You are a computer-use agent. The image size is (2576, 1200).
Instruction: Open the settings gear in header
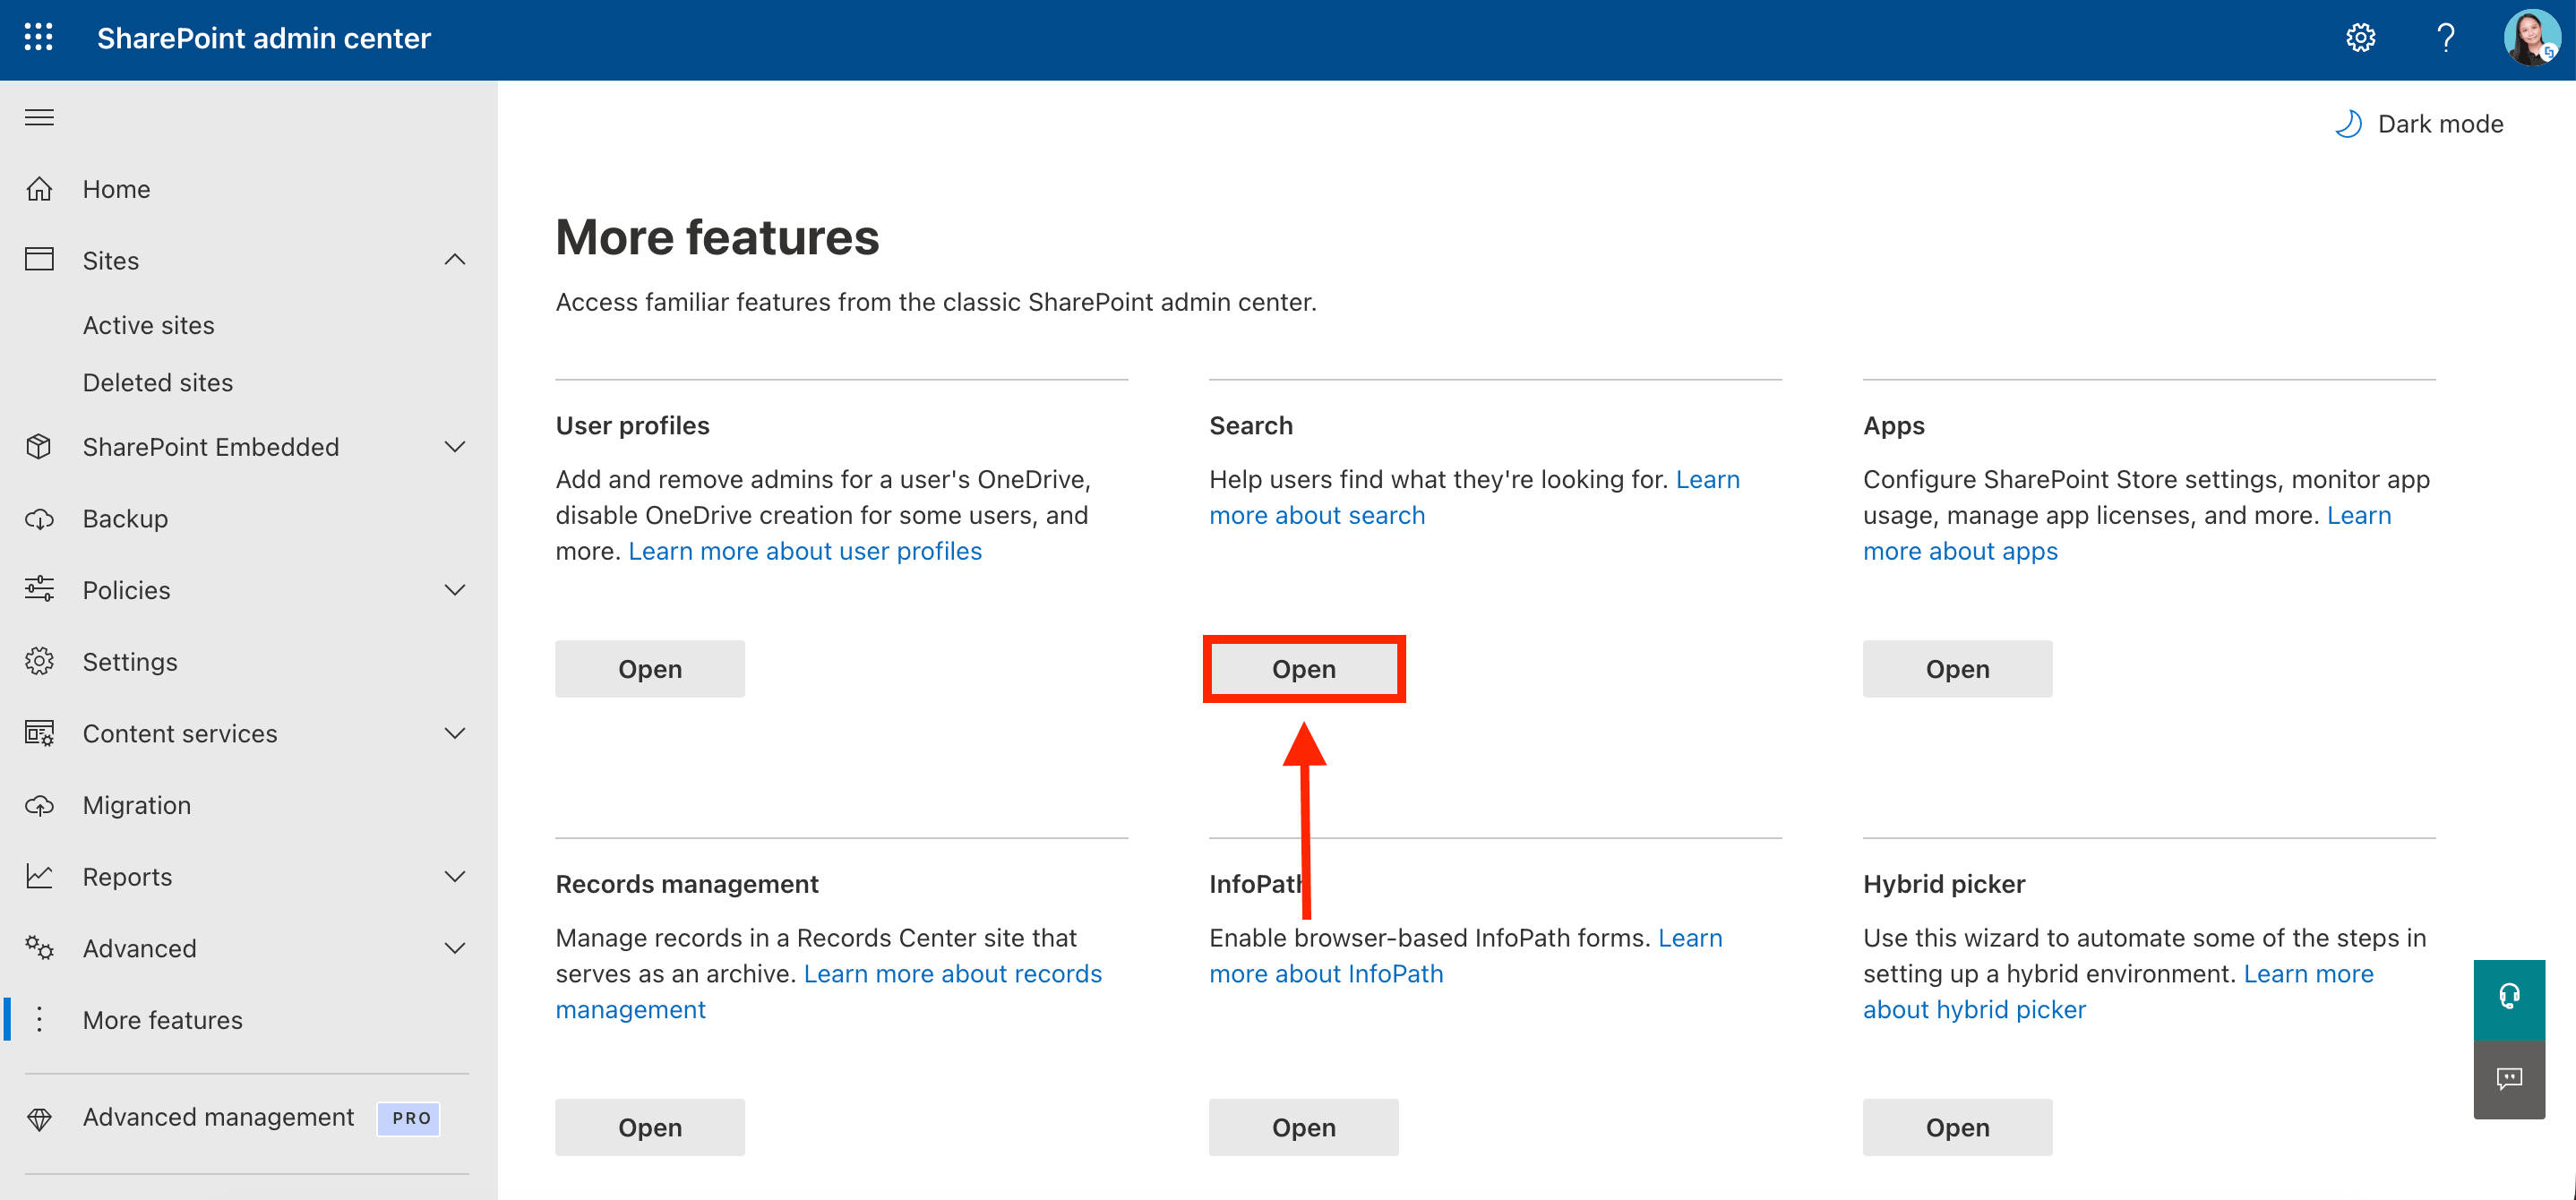tap(2360, 38)
